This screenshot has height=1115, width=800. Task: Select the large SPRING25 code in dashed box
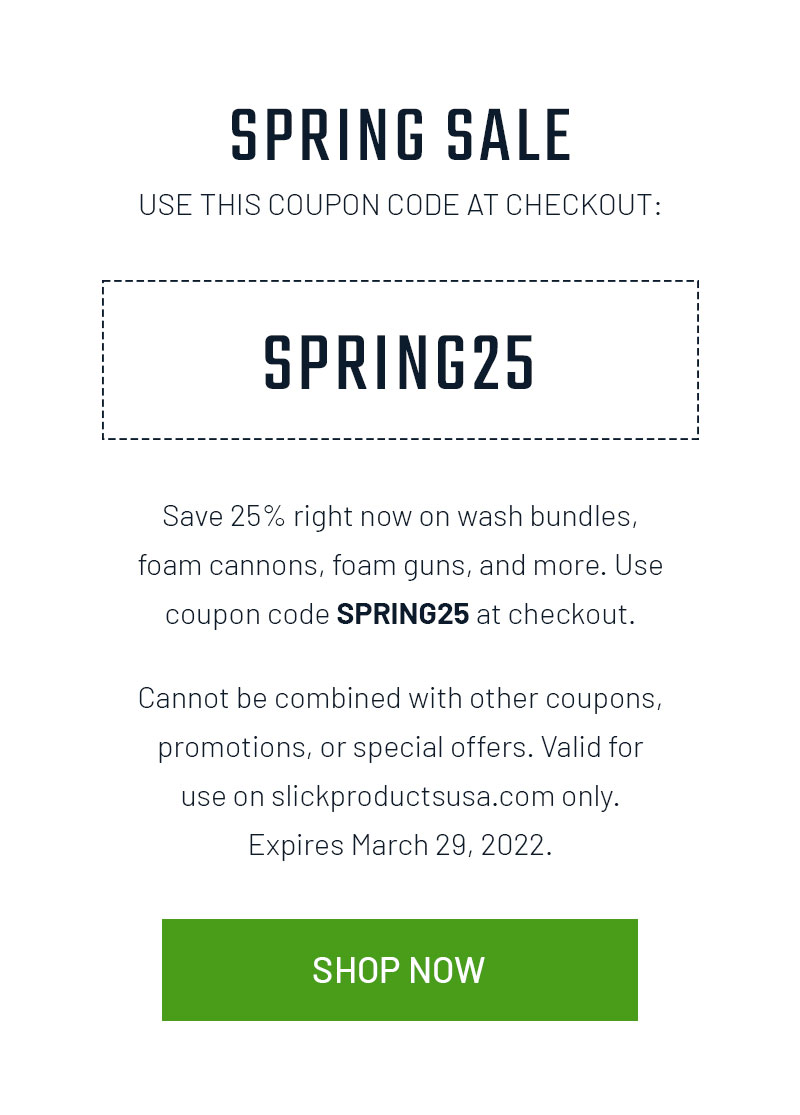pyautogui.click(x=399, y=362)
